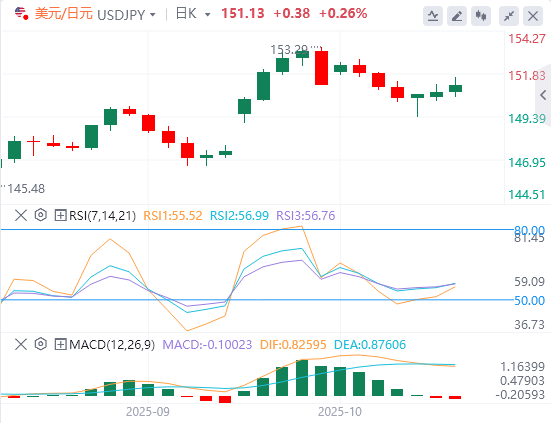Open the indicator line chart tool
The height and width of the screenshot is (423, 551).
(433, 16)
